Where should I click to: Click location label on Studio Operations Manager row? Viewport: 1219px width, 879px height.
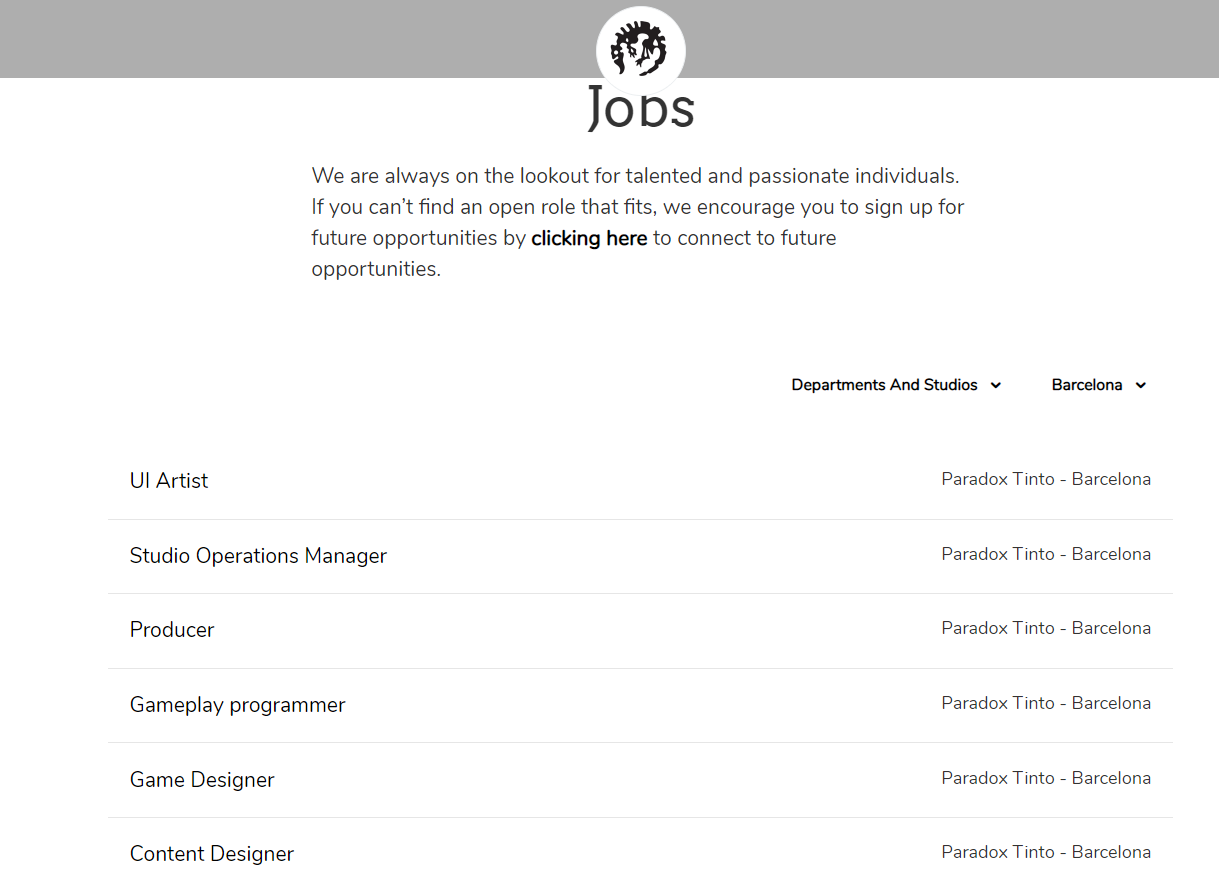pos(1045,554)
